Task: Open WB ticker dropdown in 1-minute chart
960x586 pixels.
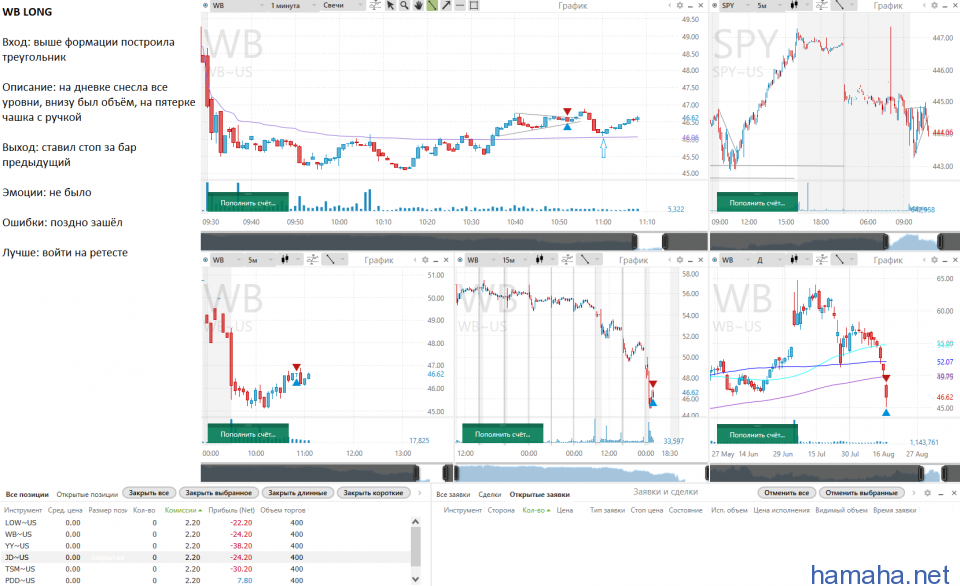Action: coord(237,6)
